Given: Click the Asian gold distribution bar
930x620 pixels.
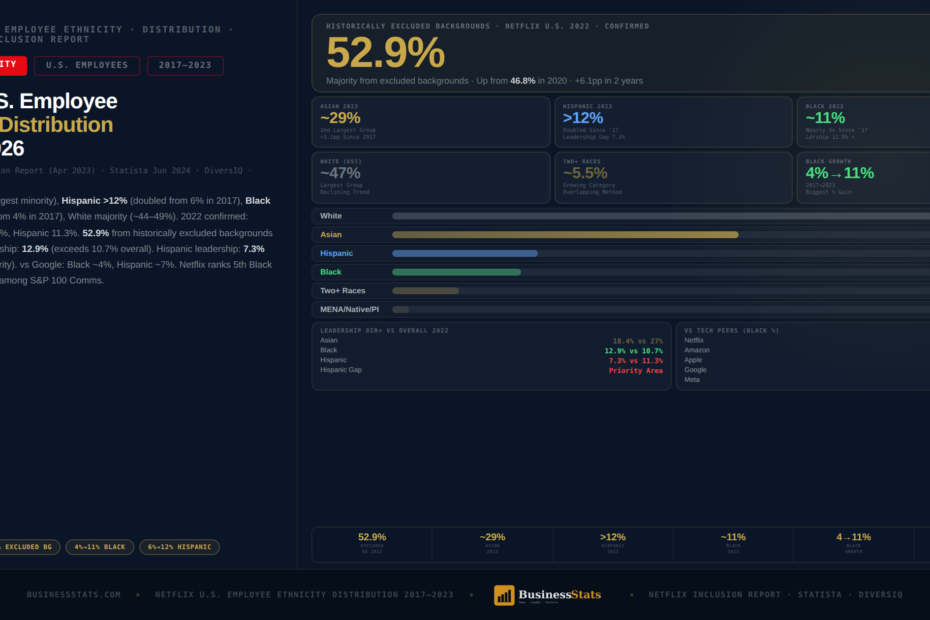Looking at the screenshot, I should click(565, 235).
